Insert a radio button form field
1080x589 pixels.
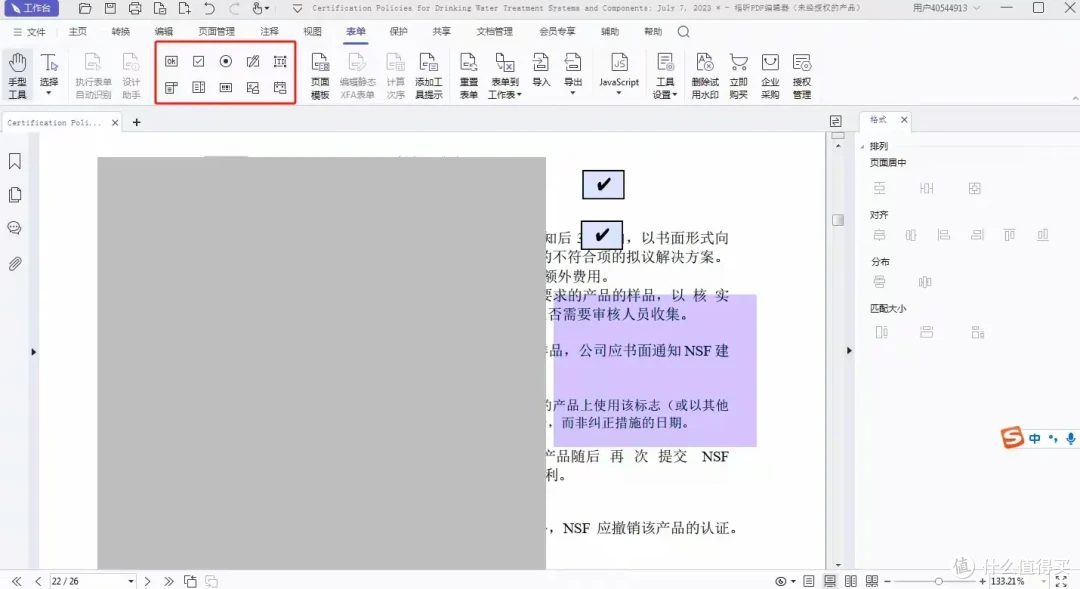point(225,61)
